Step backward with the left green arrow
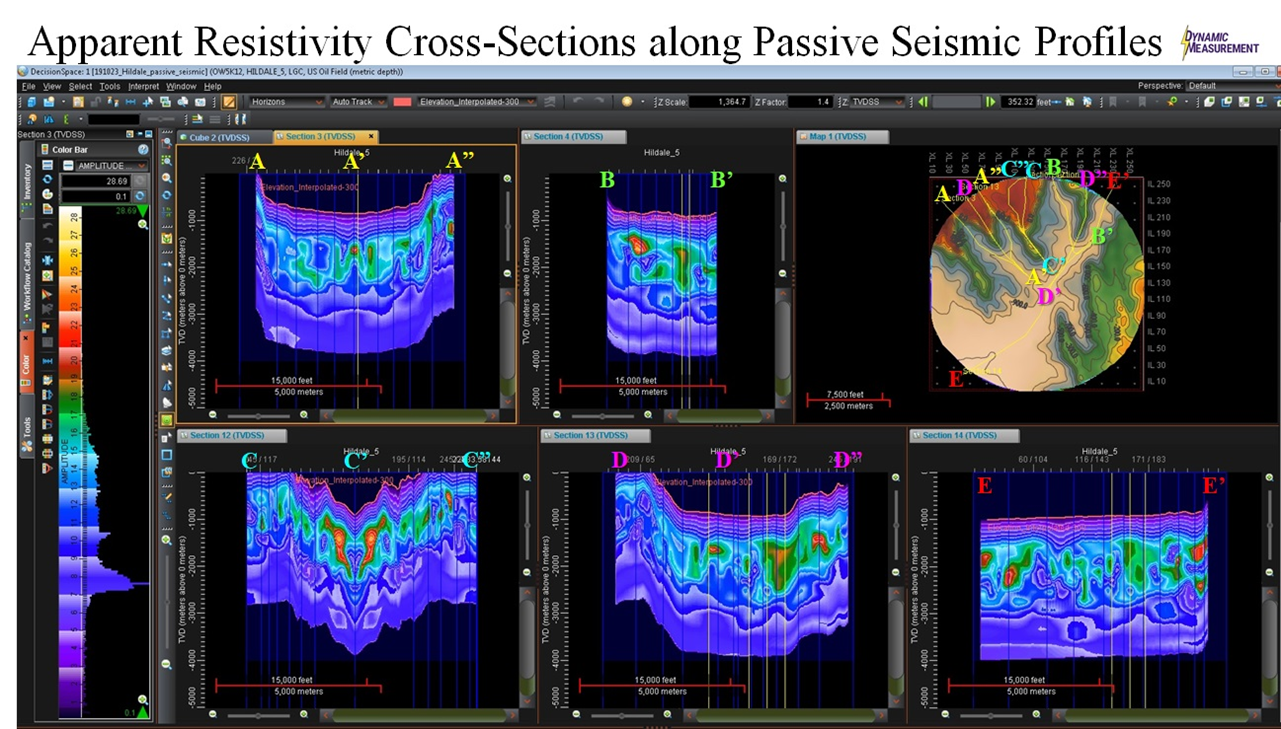Screen dimensions: 1281x729 922,102
